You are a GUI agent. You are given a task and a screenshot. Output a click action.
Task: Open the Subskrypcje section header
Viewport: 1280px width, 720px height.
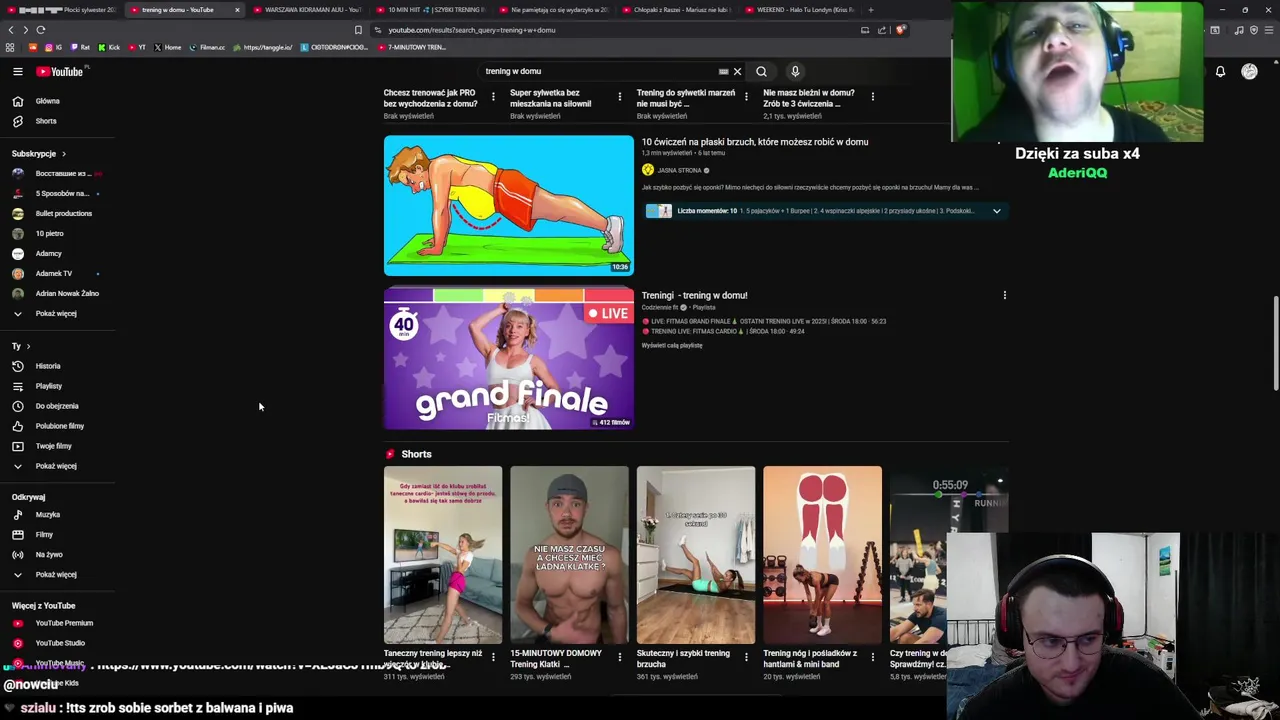click(x=38, y=154)
